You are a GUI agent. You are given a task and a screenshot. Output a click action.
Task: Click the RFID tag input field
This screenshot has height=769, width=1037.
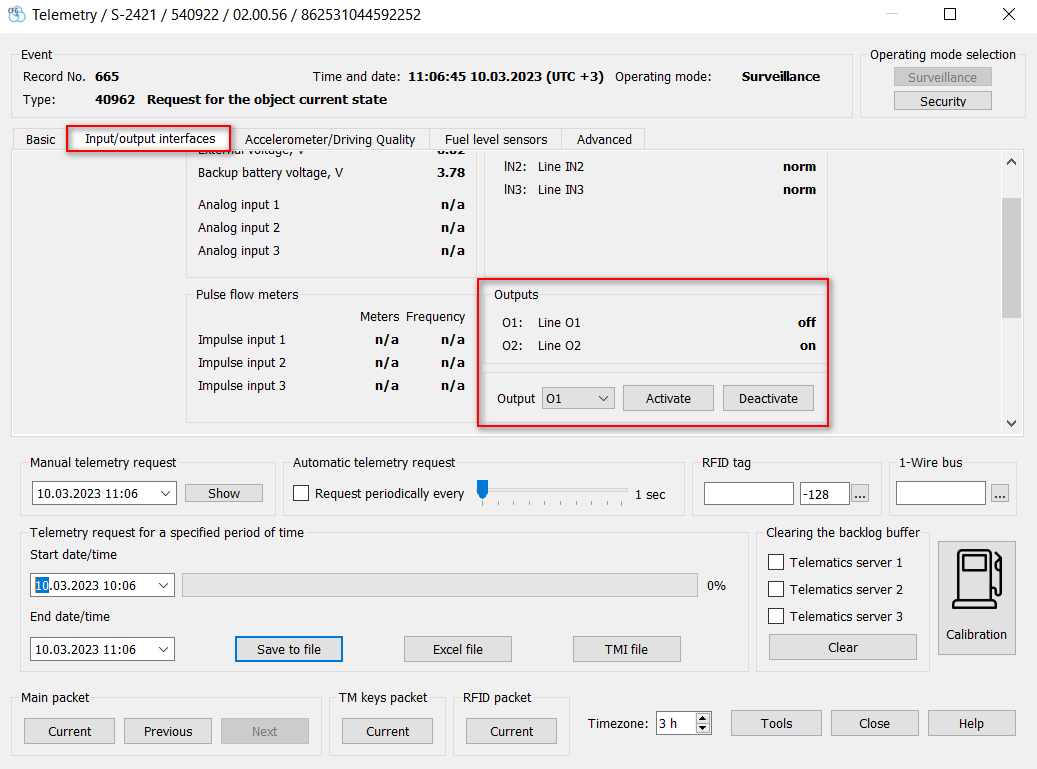[x=748, y=494]
